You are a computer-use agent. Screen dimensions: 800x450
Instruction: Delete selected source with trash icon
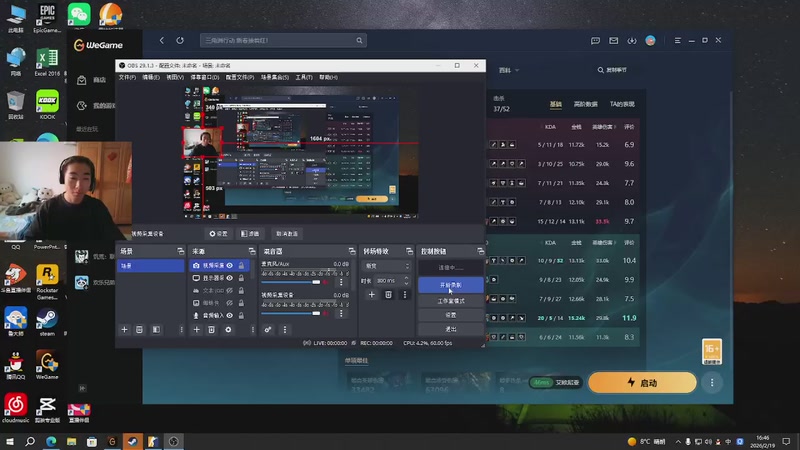pyautogui.click(x=211, y=330)
